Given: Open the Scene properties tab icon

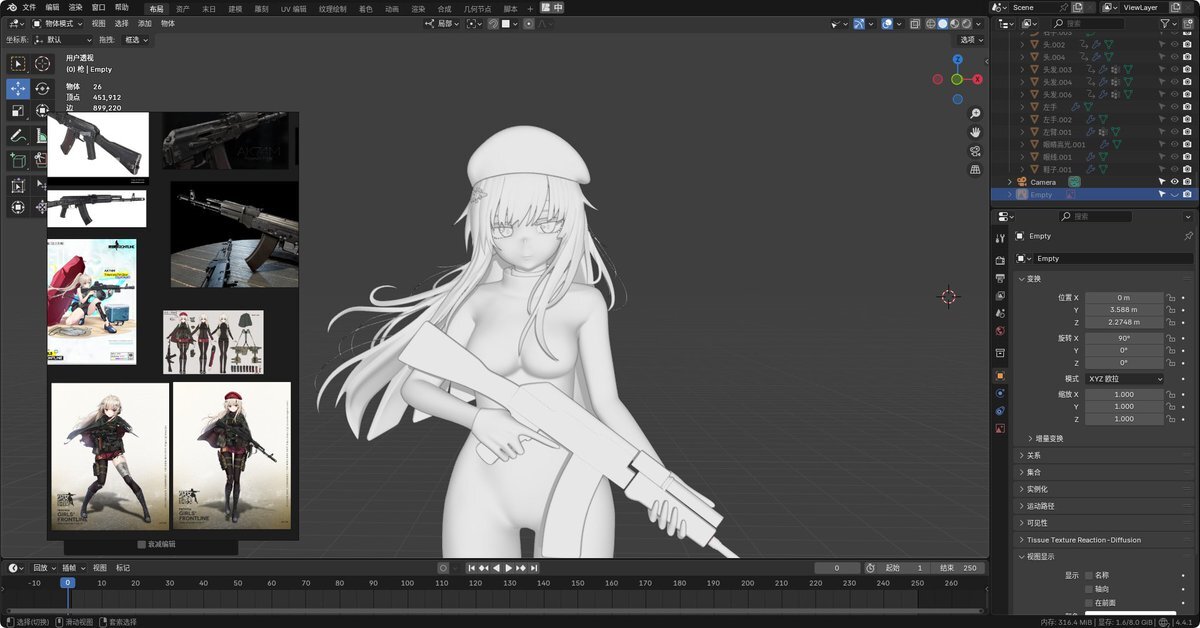Looking at the screenshot, I should (x=1000, y=314).
